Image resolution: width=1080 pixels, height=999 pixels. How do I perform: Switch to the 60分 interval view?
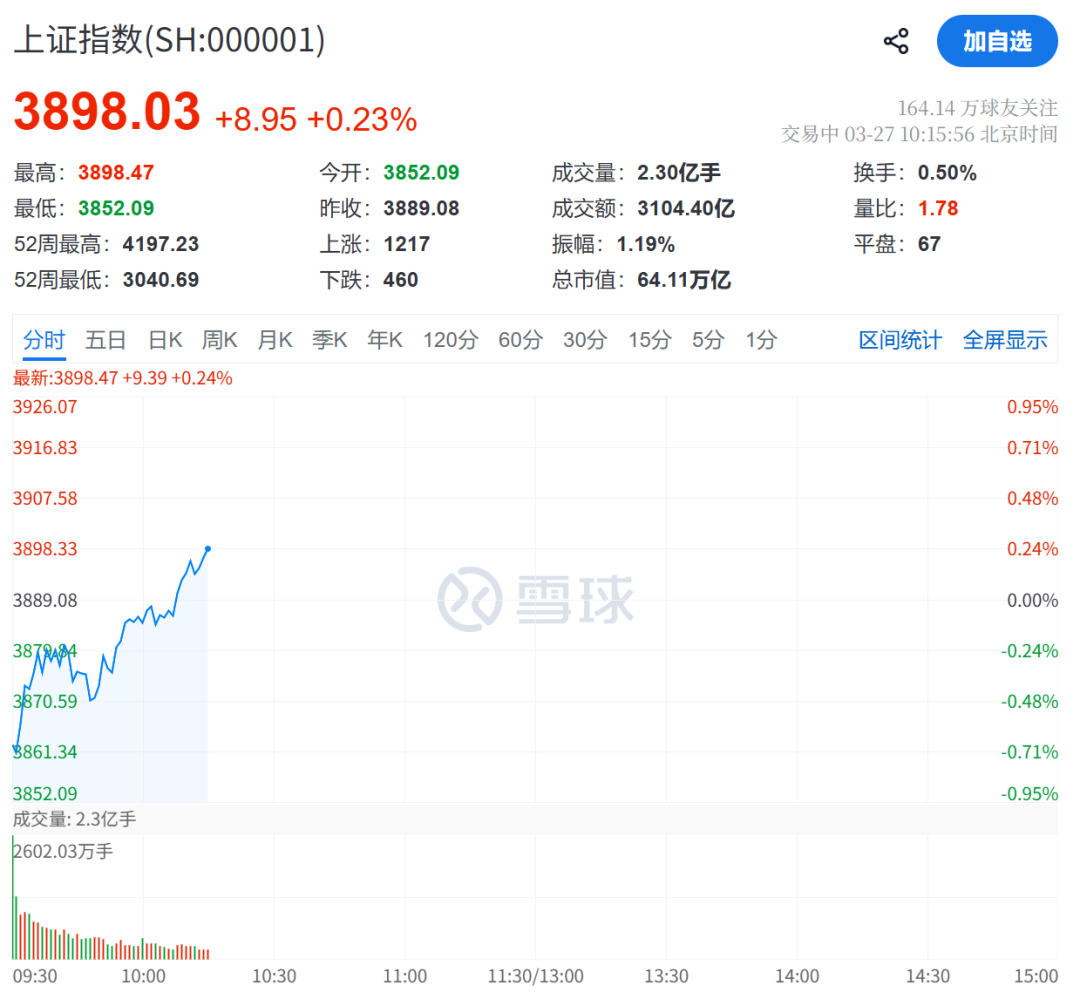point(519,340)
